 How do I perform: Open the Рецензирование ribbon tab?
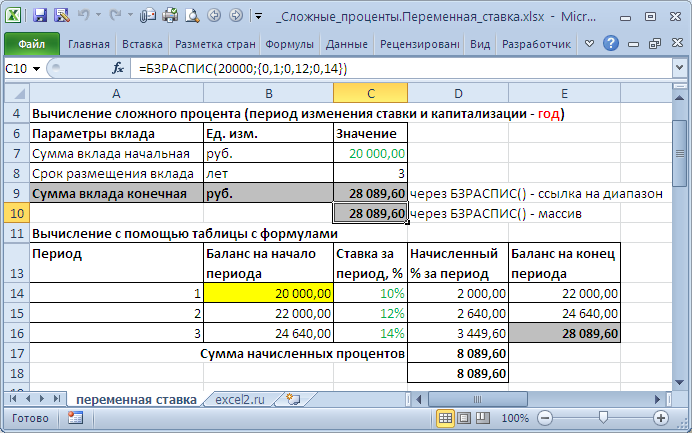pos(419,44)
